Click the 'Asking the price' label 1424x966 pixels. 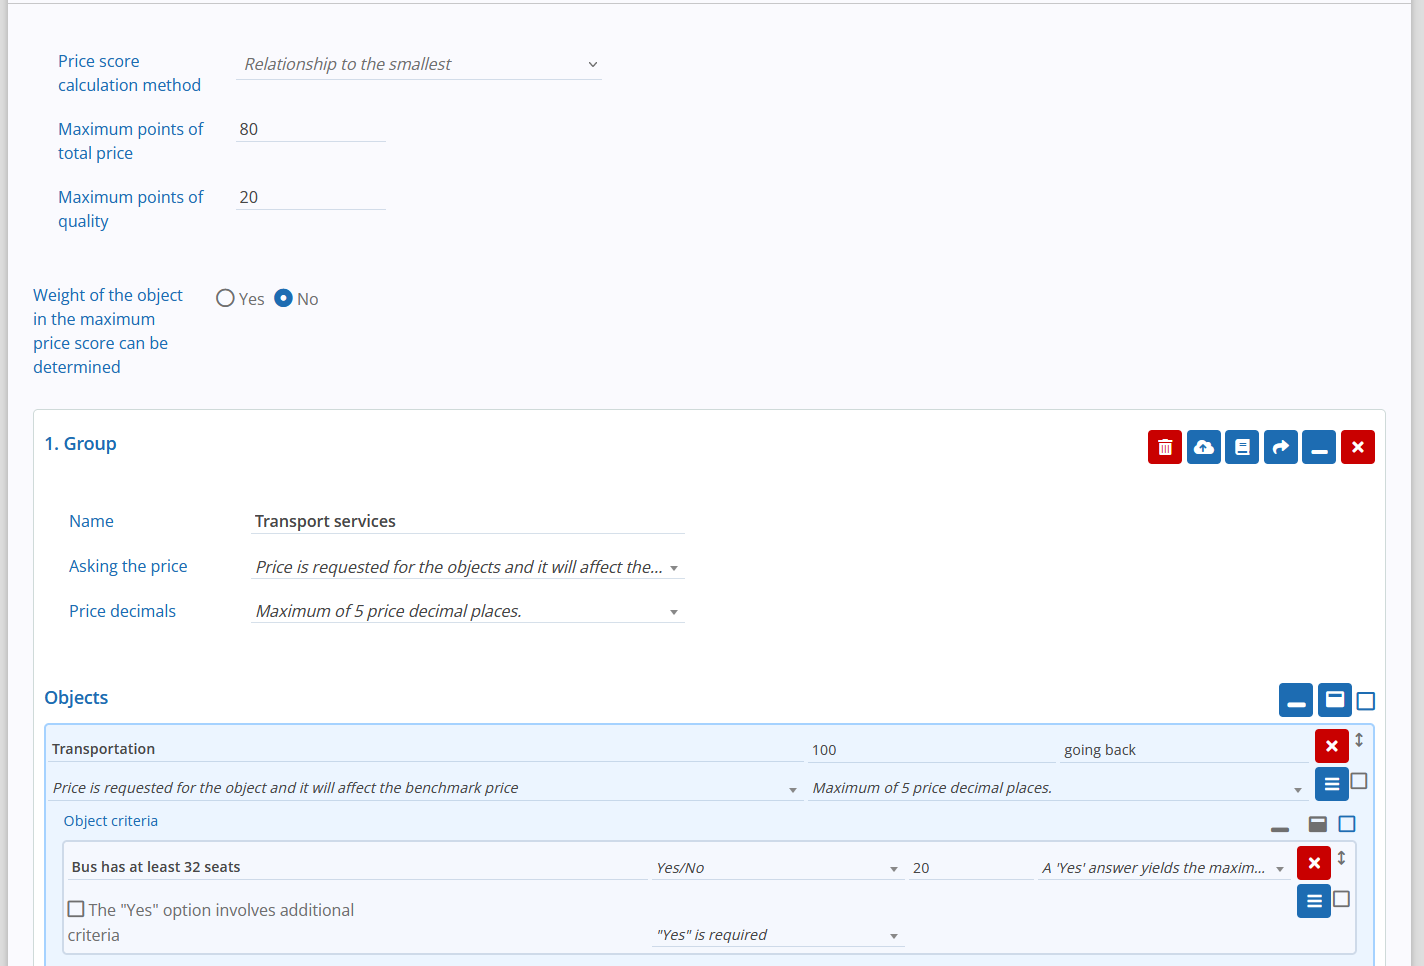point(128,566)
